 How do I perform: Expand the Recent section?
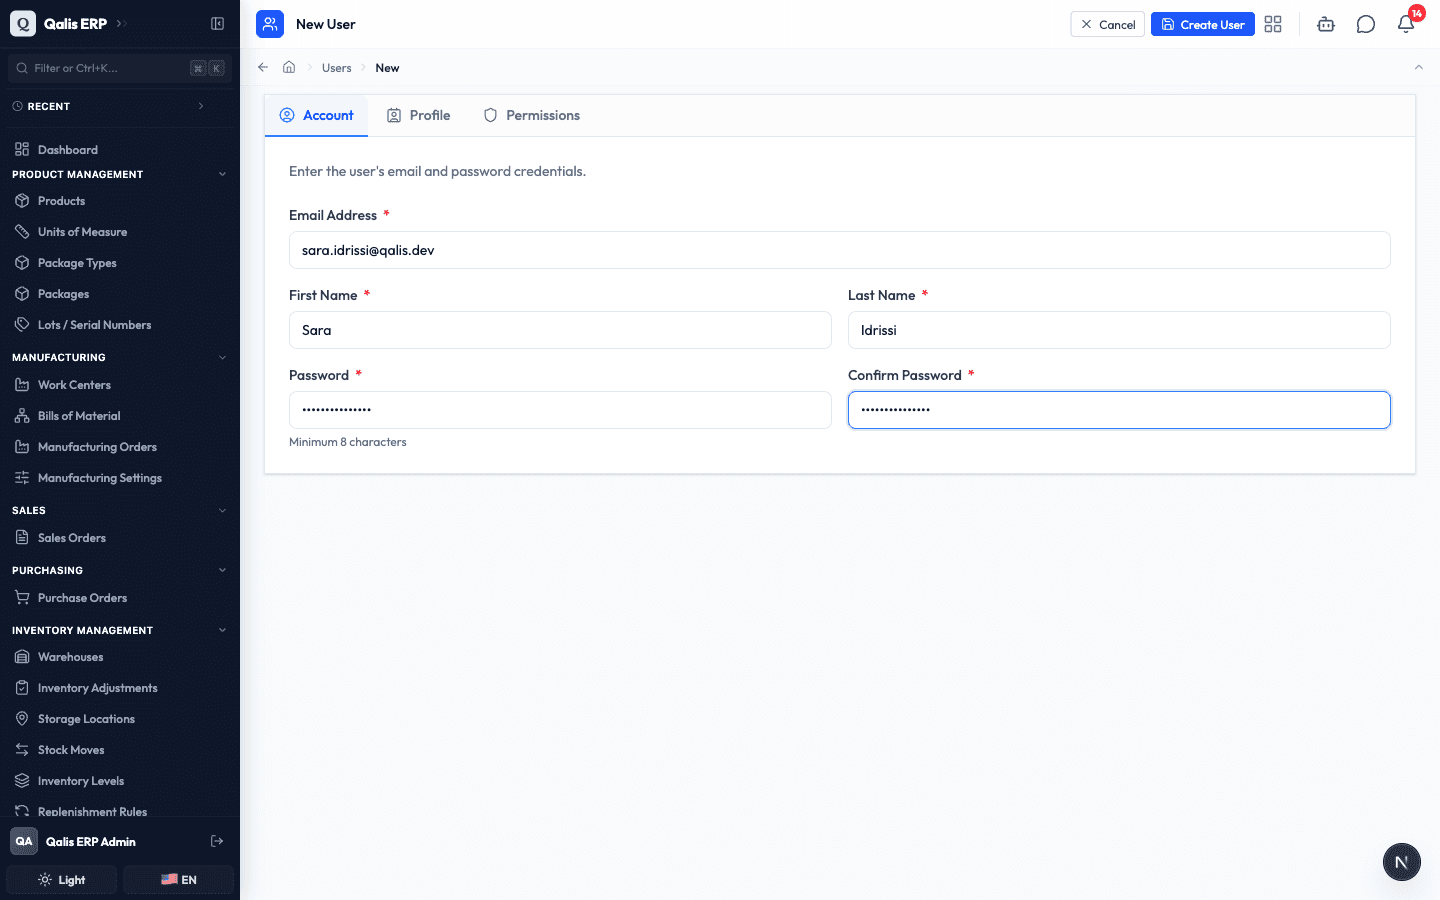click(x=201, y=106)
